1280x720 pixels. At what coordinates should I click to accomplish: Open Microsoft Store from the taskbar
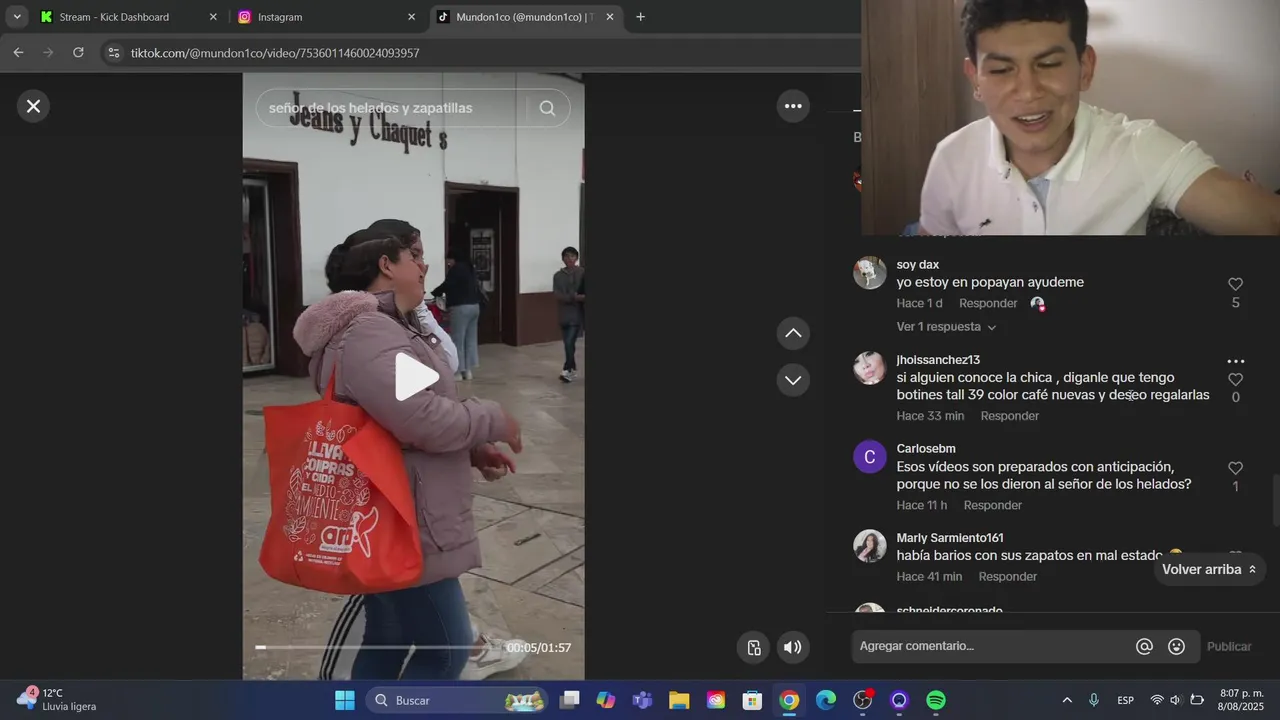(x=752, y=700)
